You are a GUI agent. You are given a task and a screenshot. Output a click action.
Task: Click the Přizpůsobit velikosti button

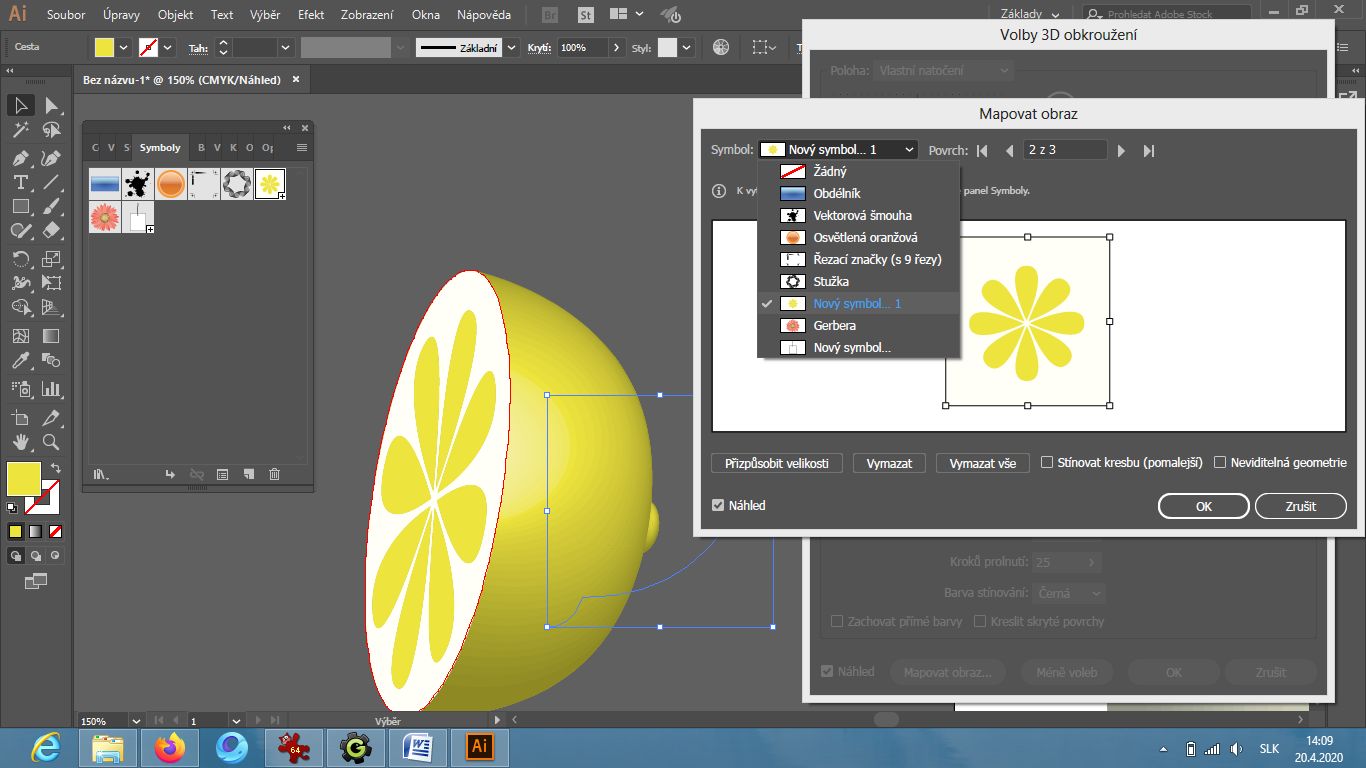click(x=776, y=462)
